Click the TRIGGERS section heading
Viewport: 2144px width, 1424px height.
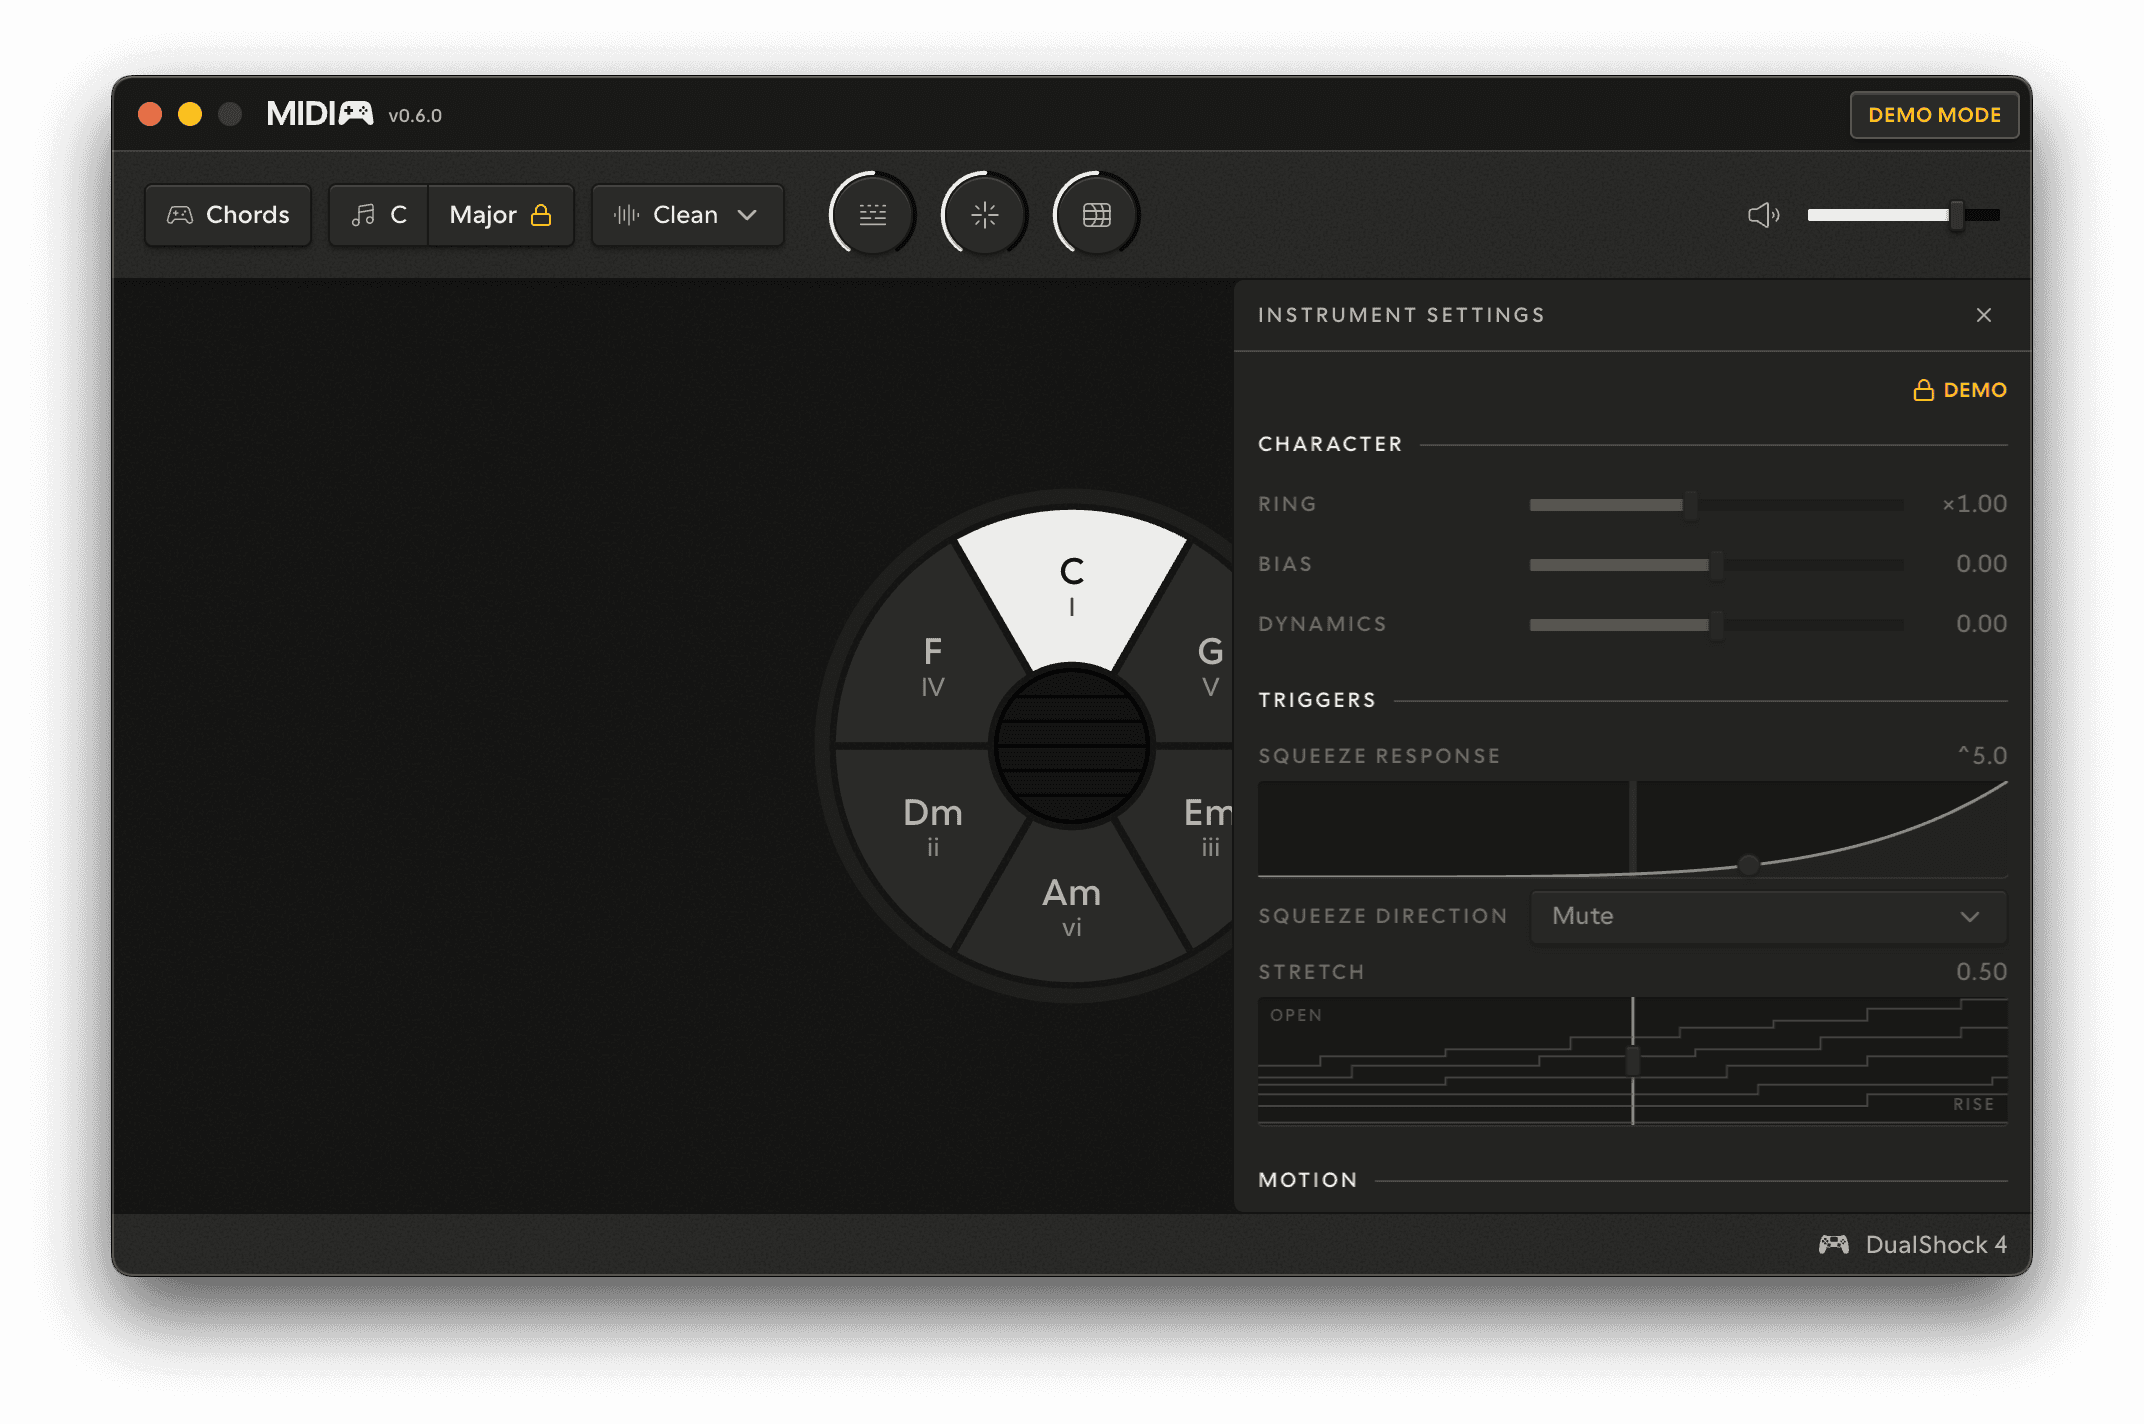coord(1317,700)
